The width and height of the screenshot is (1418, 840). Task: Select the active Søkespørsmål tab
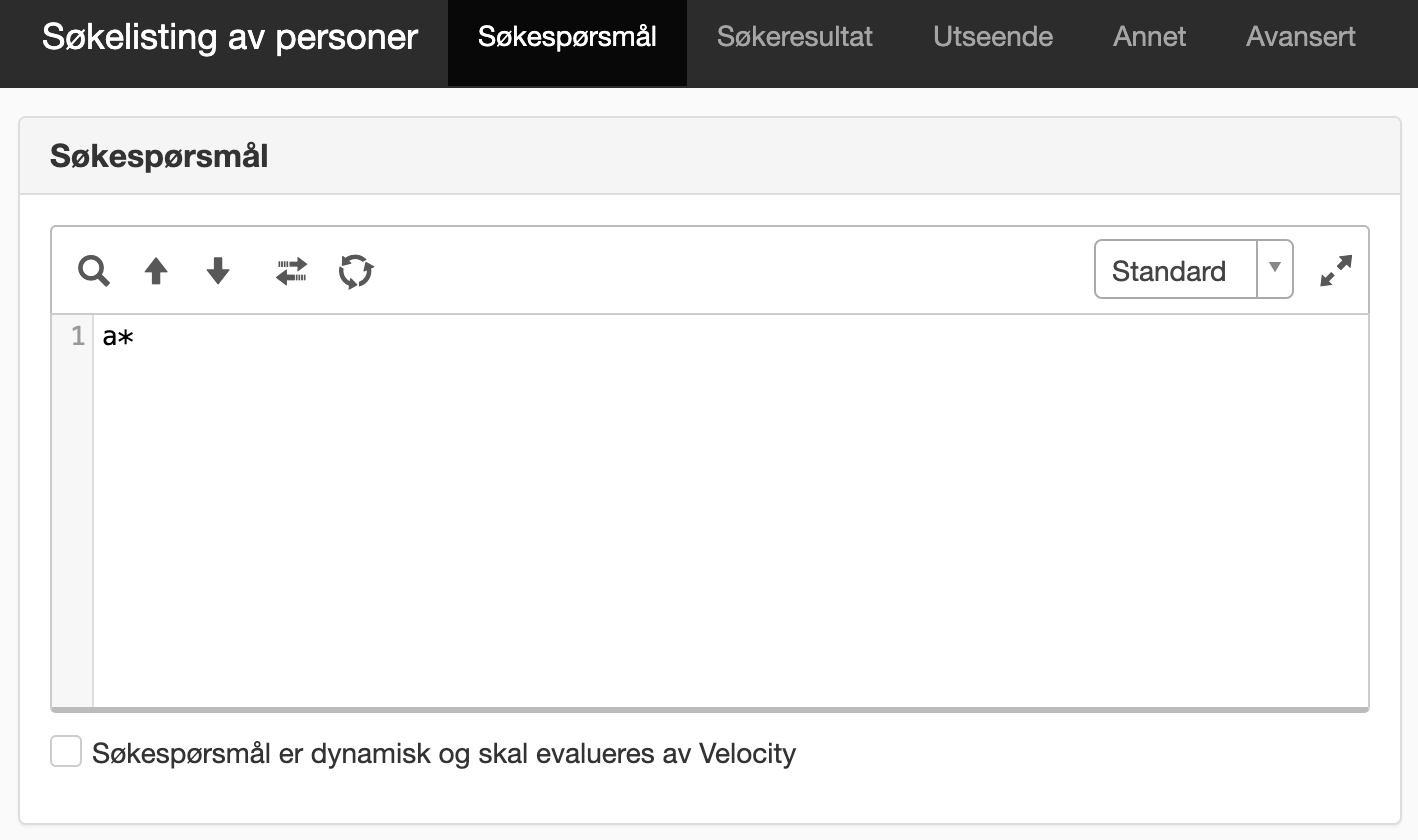point(567,37)
